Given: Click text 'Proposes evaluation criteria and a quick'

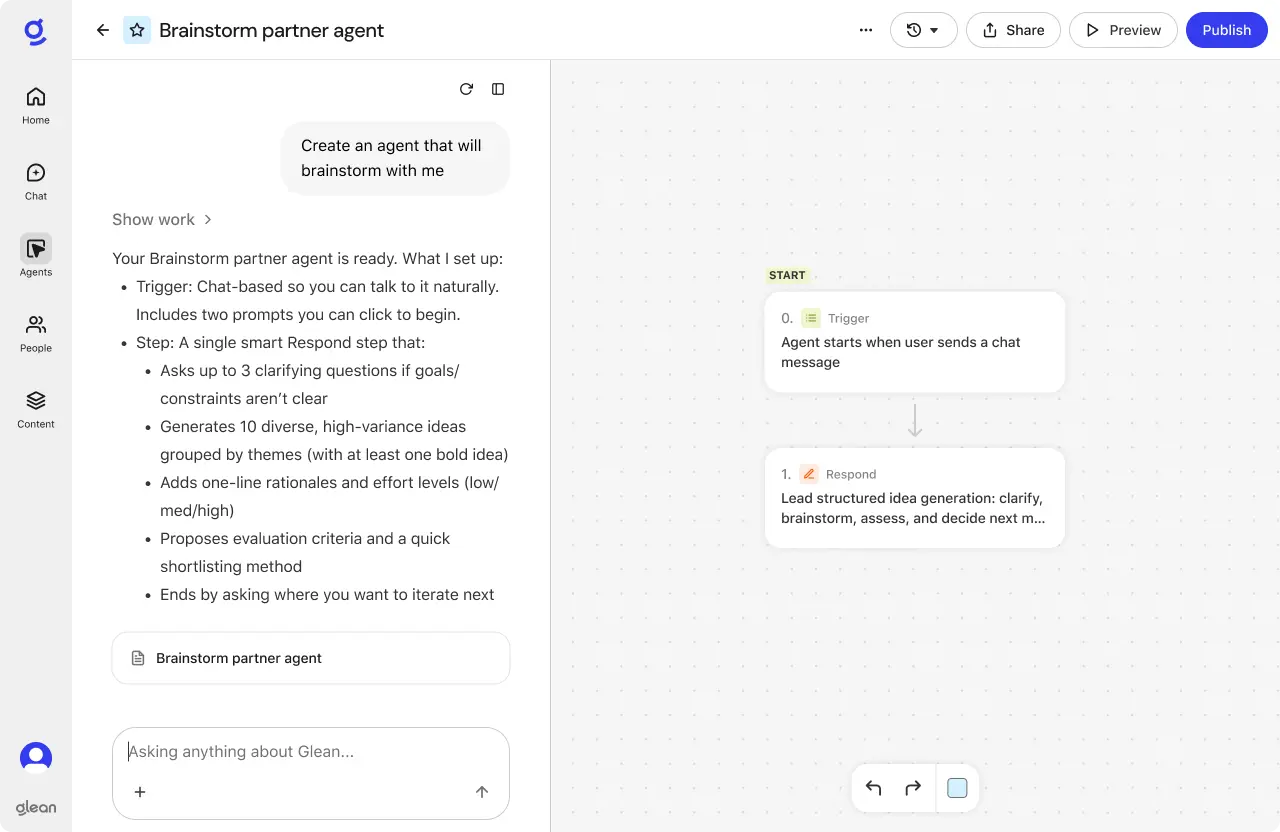Looking at the screenshot, I should click(305, 538).
